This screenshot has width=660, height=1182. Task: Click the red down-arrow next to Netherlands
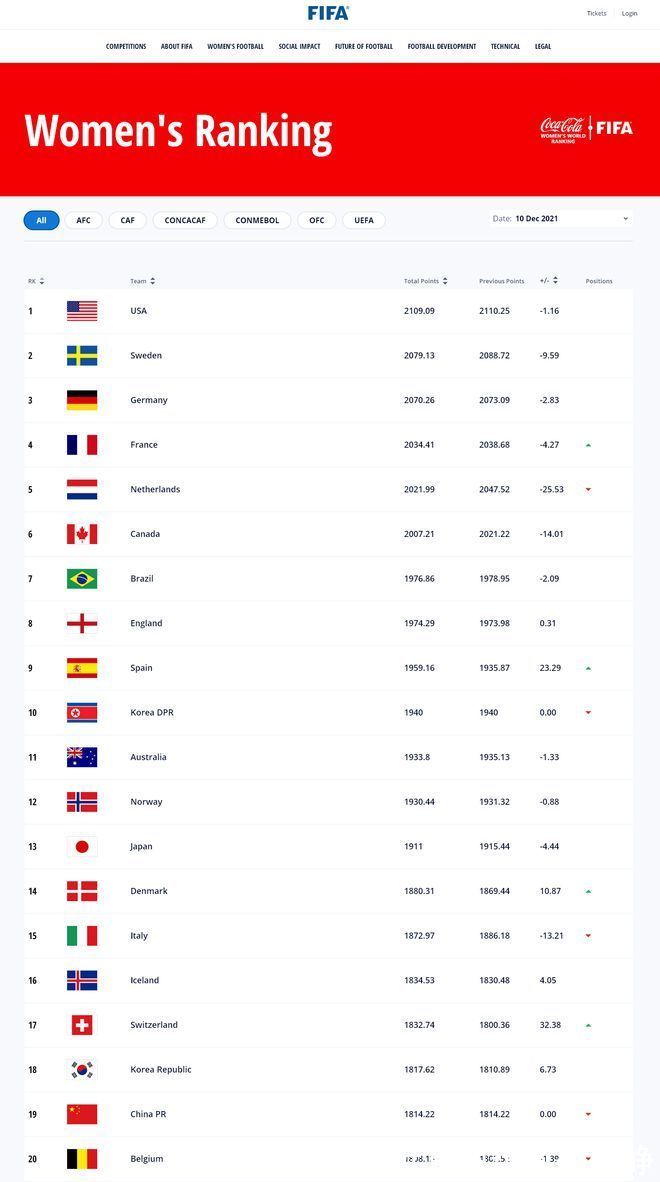(x=588, y=490)
